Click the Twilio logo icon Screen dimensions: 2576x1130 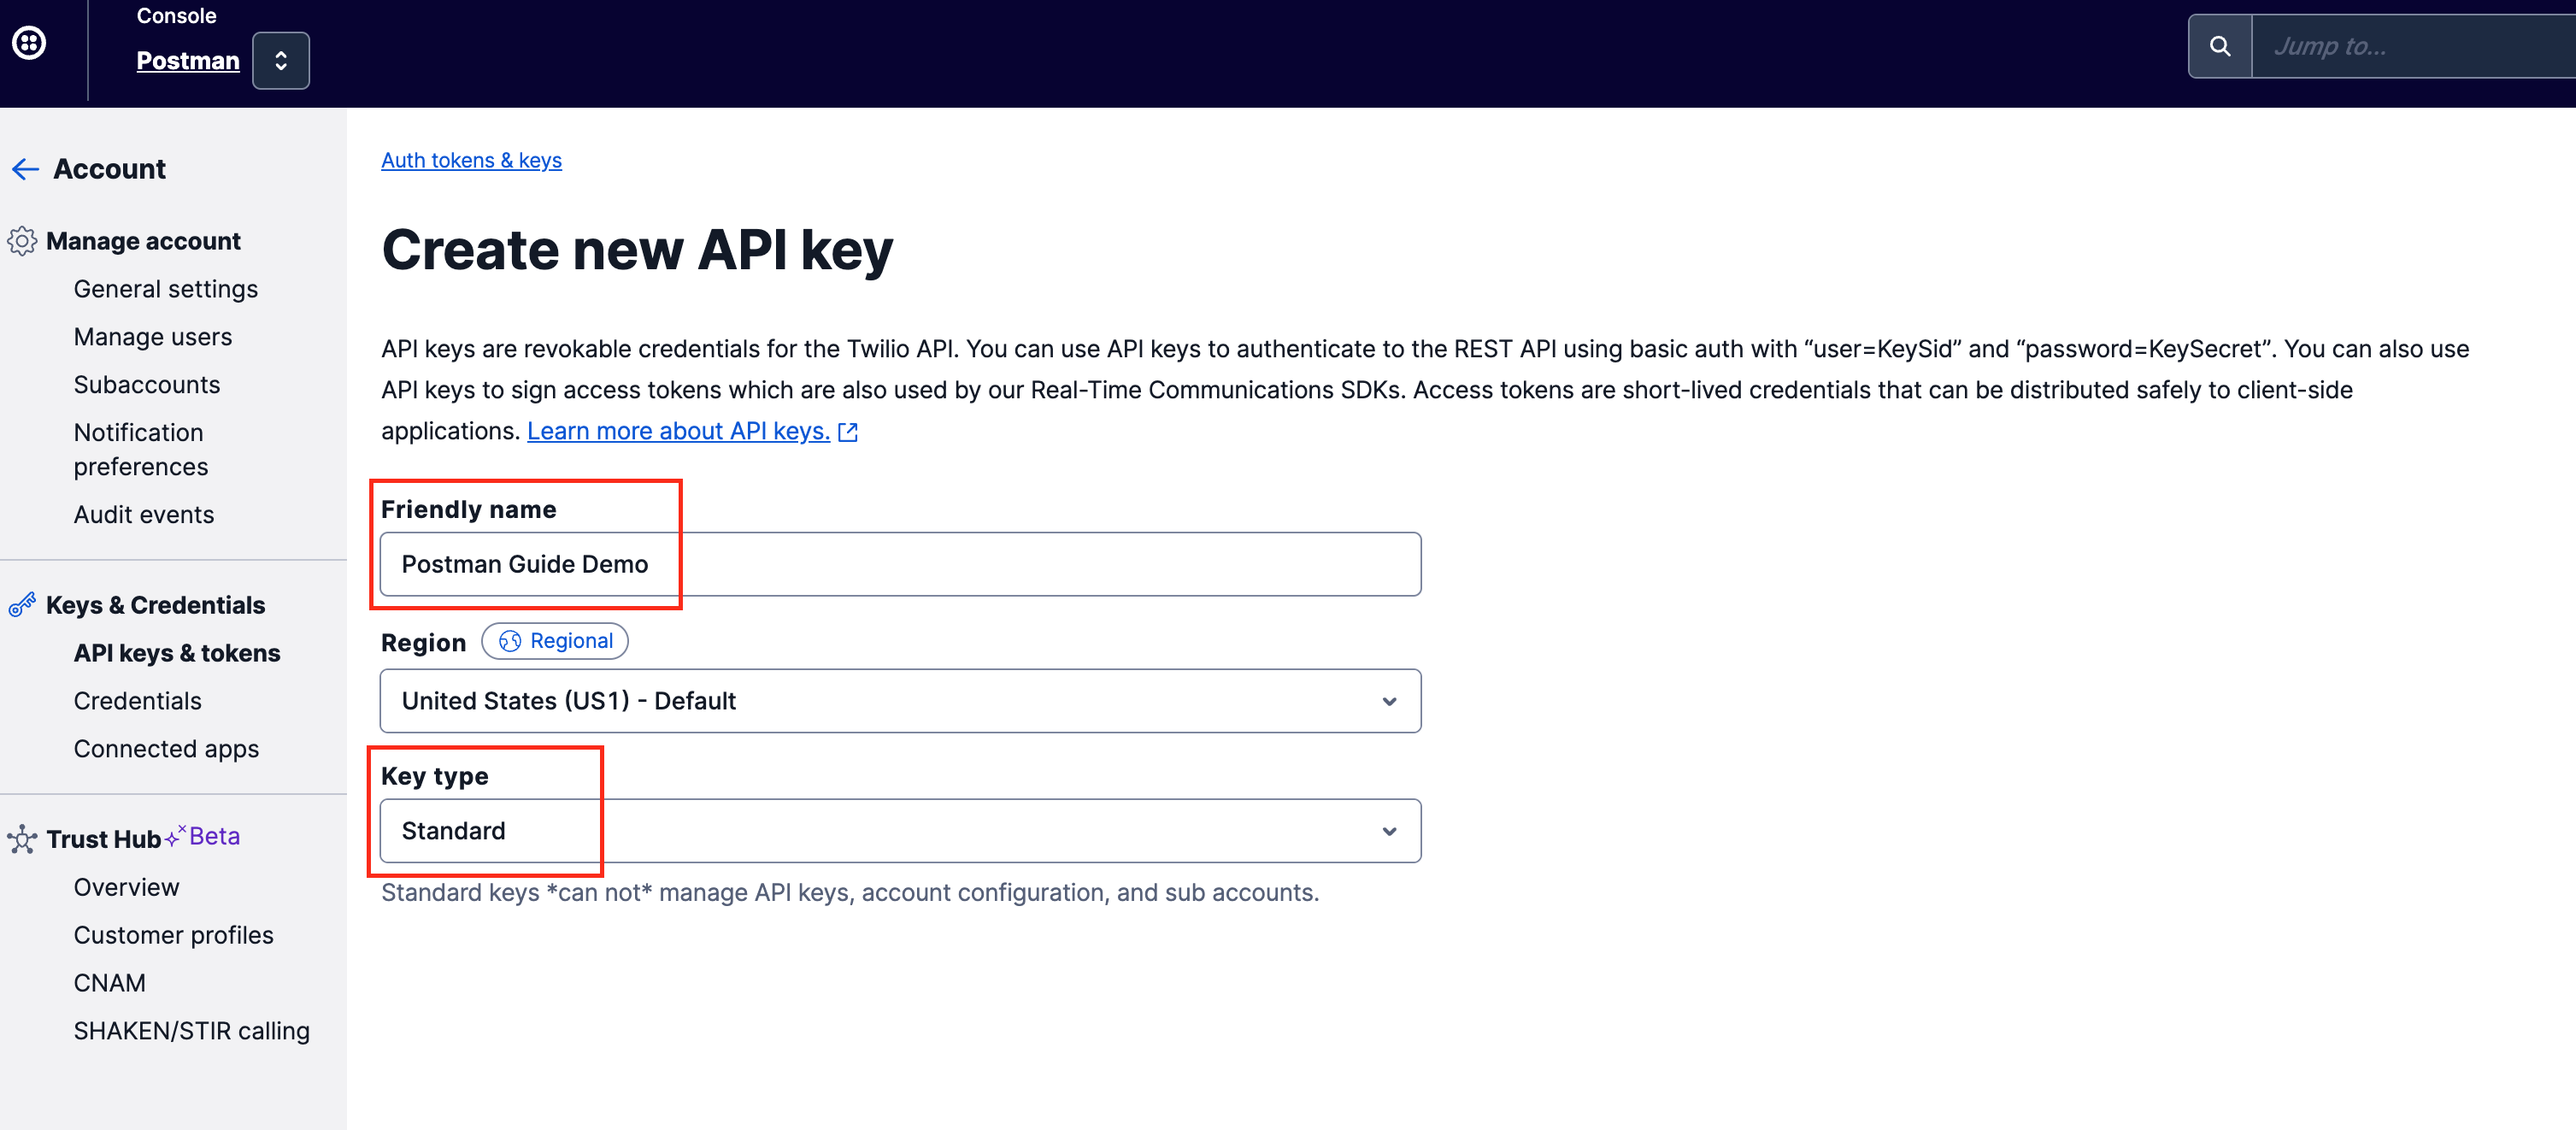[29, 43]
